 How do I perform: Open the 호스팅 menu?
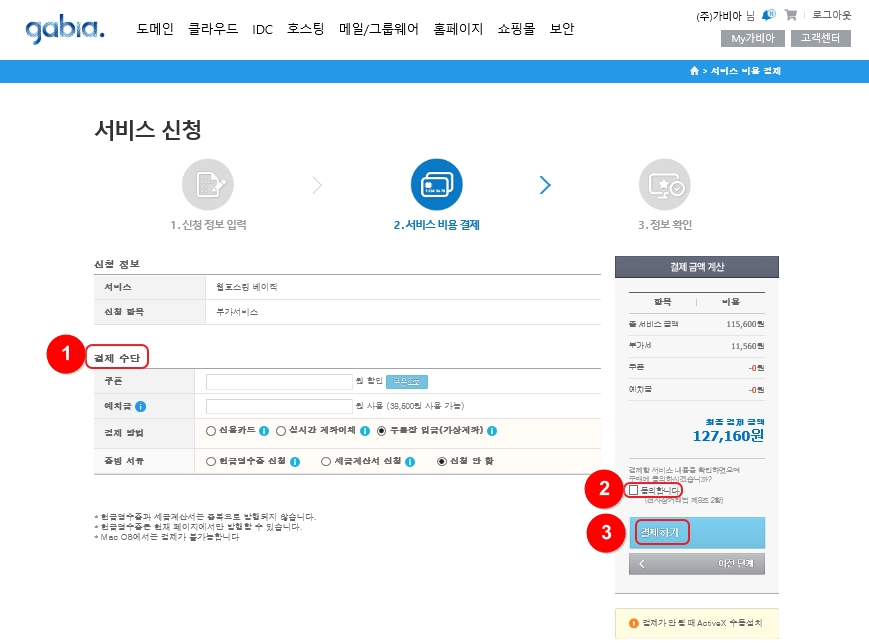point(305,29)
